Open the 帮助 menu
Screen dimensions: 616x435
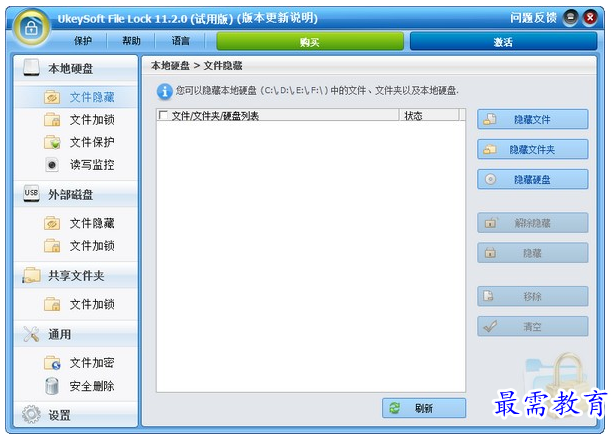pyautogui.click(x=131, y=41)
